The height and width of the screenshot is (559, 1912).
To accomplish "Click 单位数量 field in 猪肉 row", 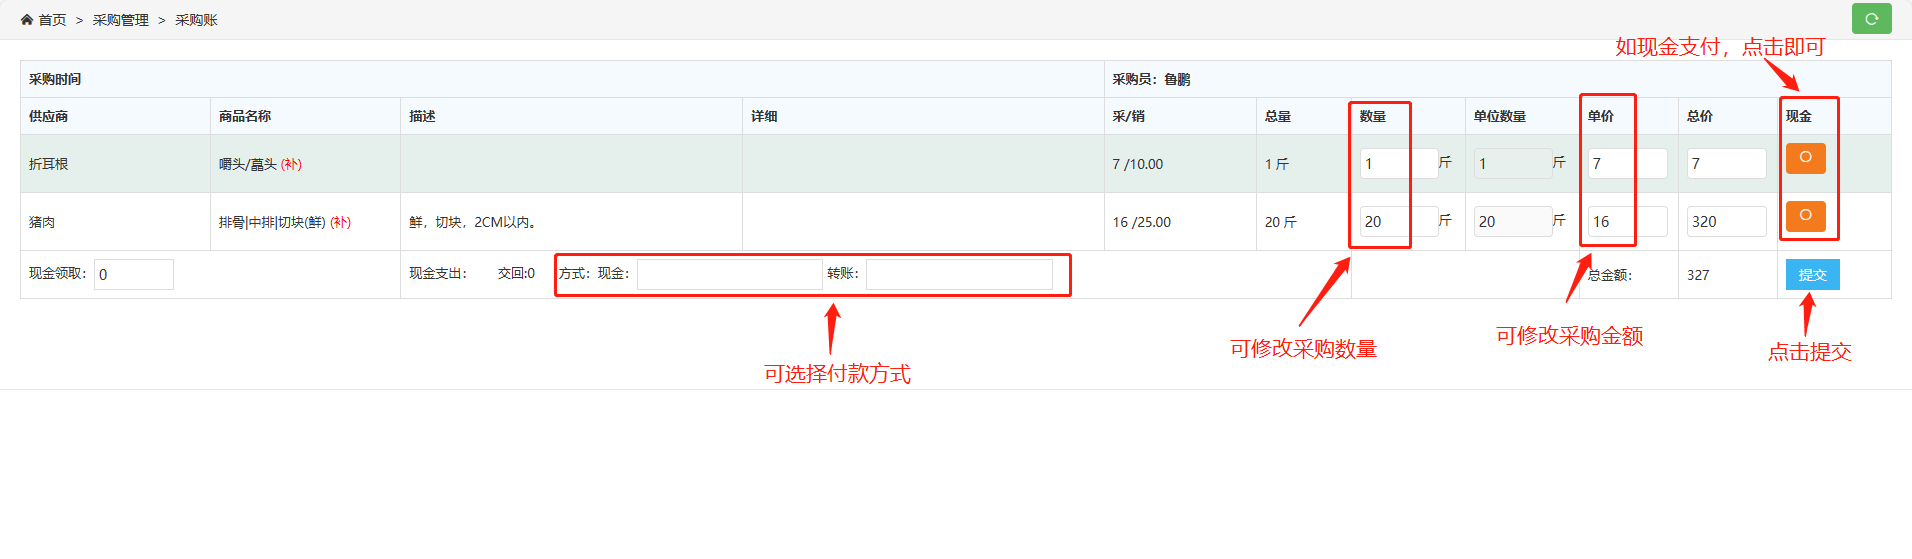I will pyautogui.click(x=1512, y=222).
